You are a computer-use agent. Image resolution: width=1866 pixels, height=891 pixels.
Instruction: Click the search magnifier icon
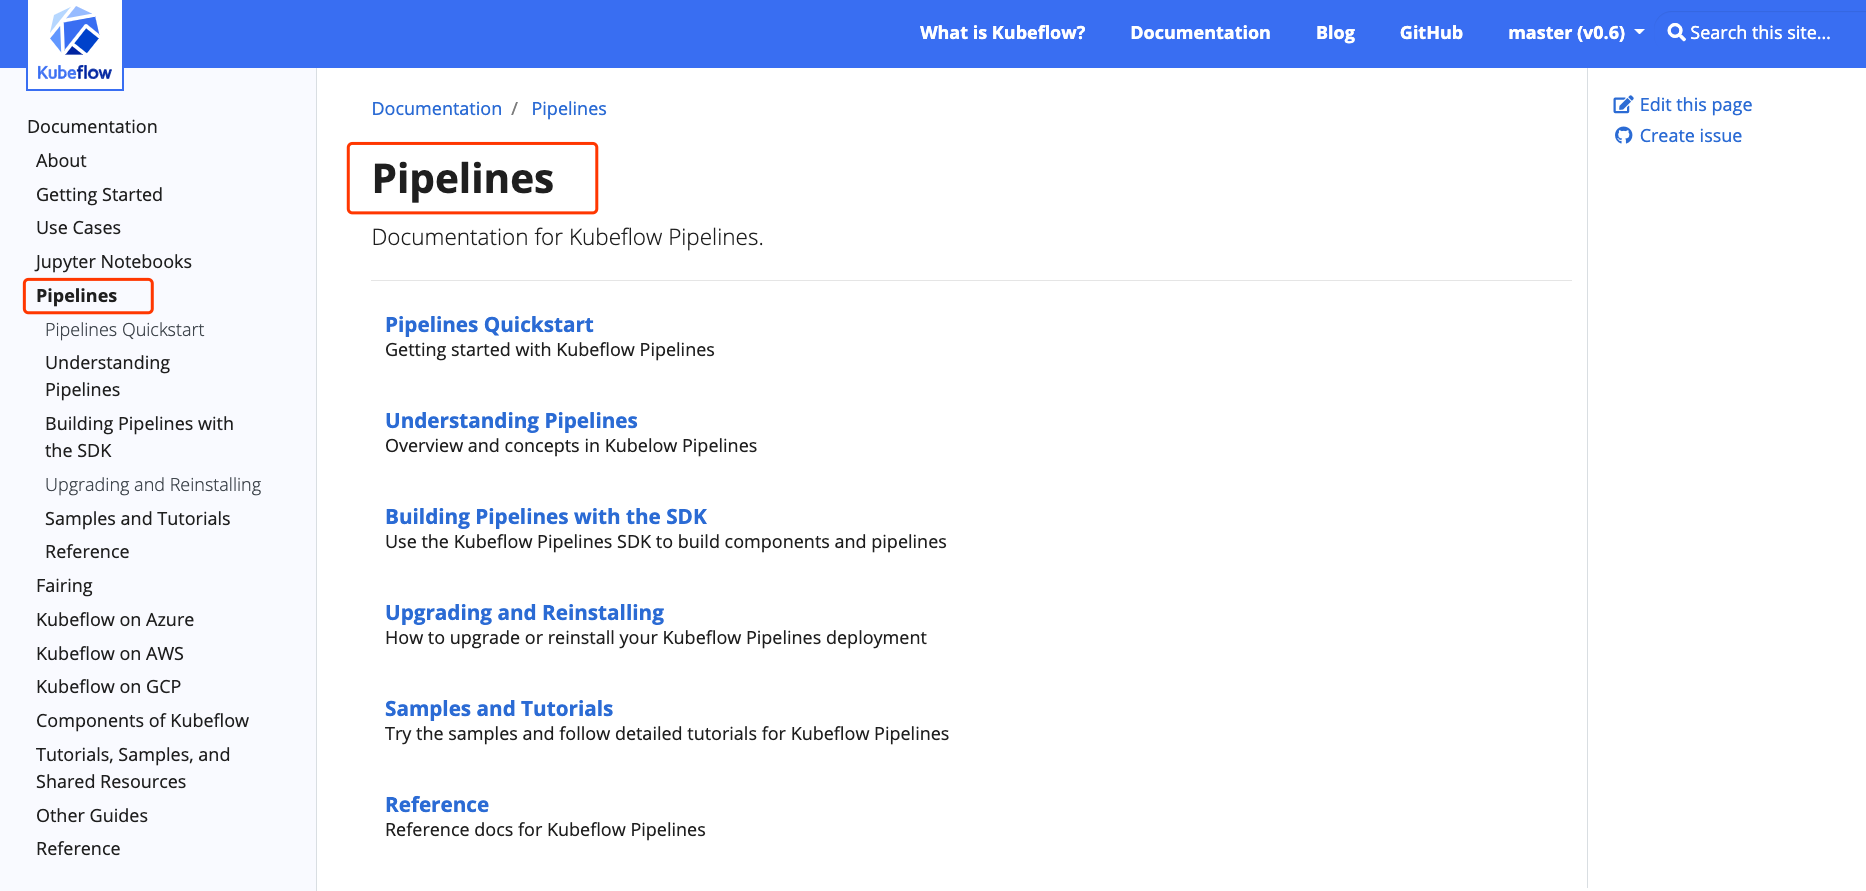coord(1676,32)
